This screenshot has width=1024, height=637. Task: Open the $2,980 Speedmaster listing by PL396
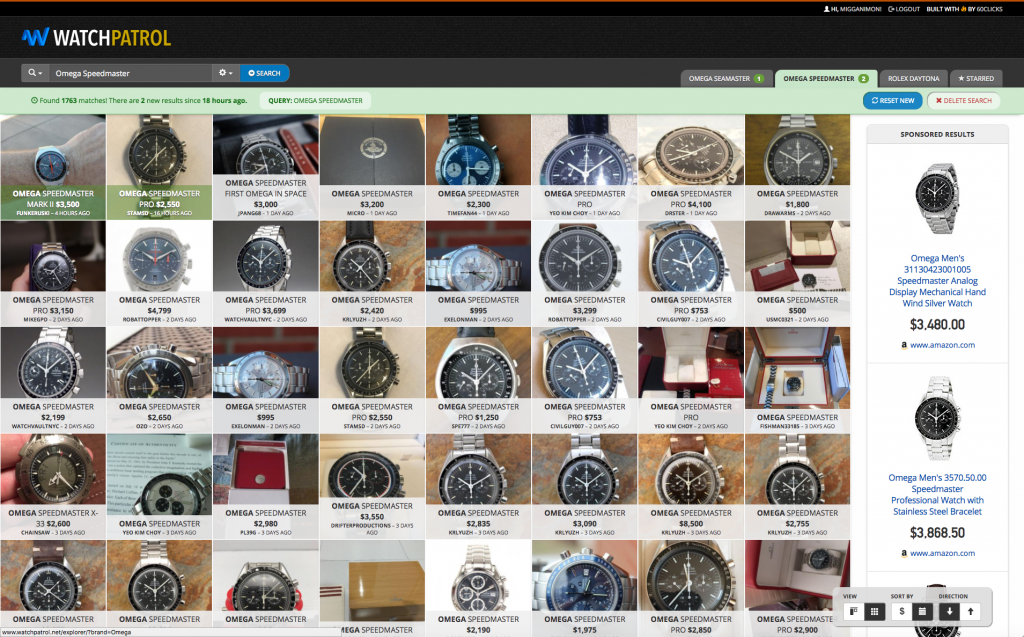pyautogui.click(x=266, y=486)
